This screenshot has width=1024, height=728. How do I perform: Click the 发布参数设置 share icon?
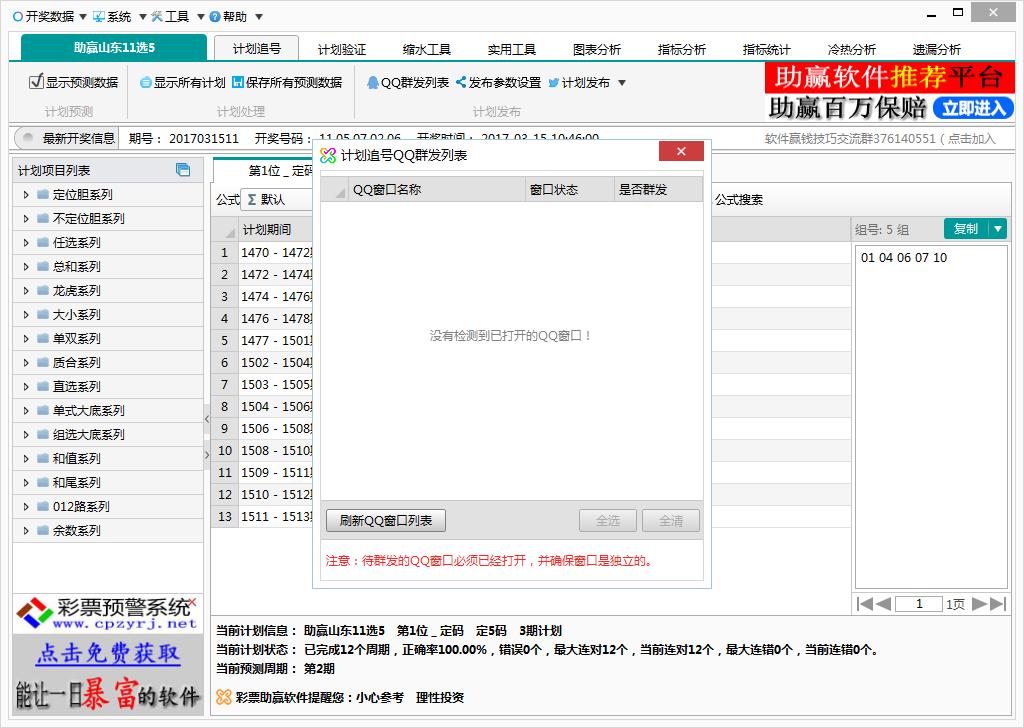(461, 83)
